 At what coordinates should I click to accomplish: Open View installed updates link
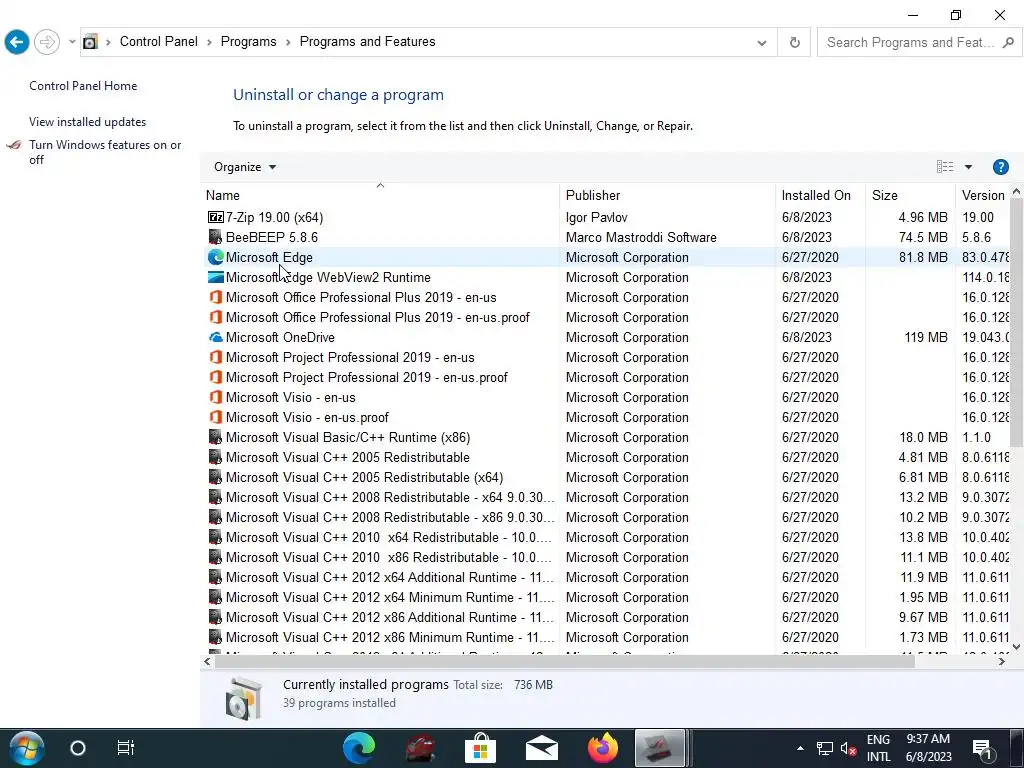coord(88,122)
